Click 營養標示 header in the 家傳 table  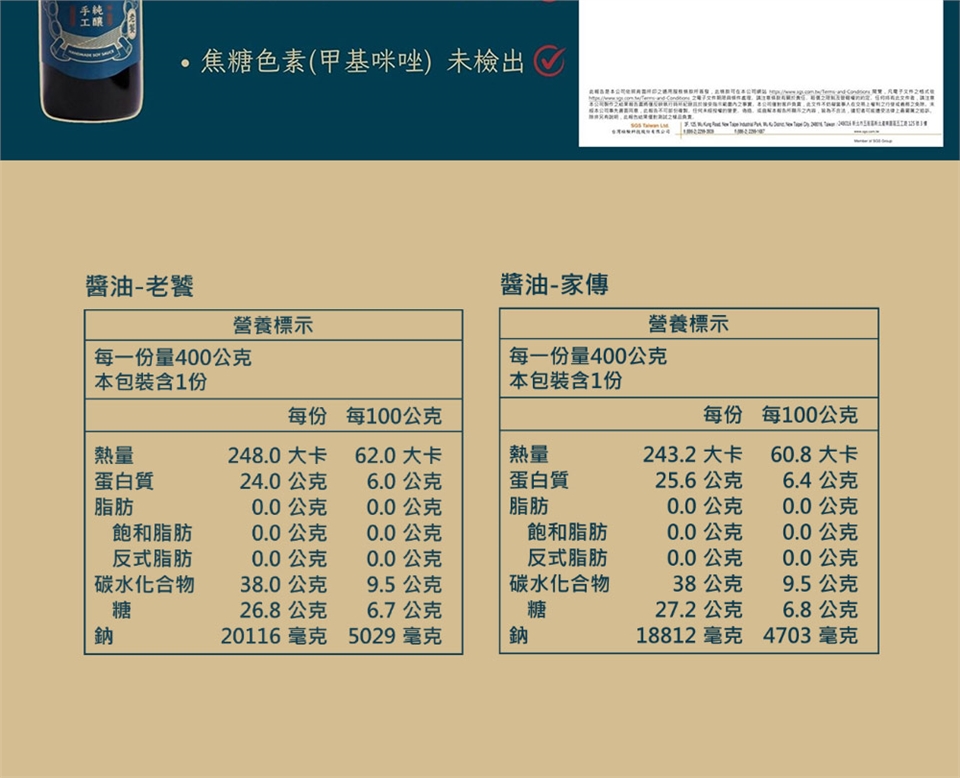pyautogui.click(x=688, y=325)
